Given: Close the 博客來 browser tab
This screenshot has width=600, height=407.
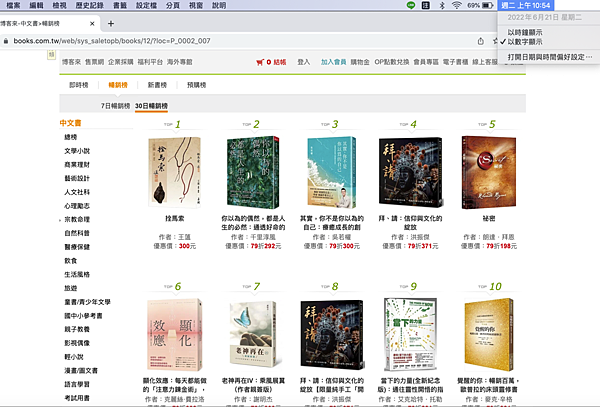Looking at the screenshot, I should point(92,24).
